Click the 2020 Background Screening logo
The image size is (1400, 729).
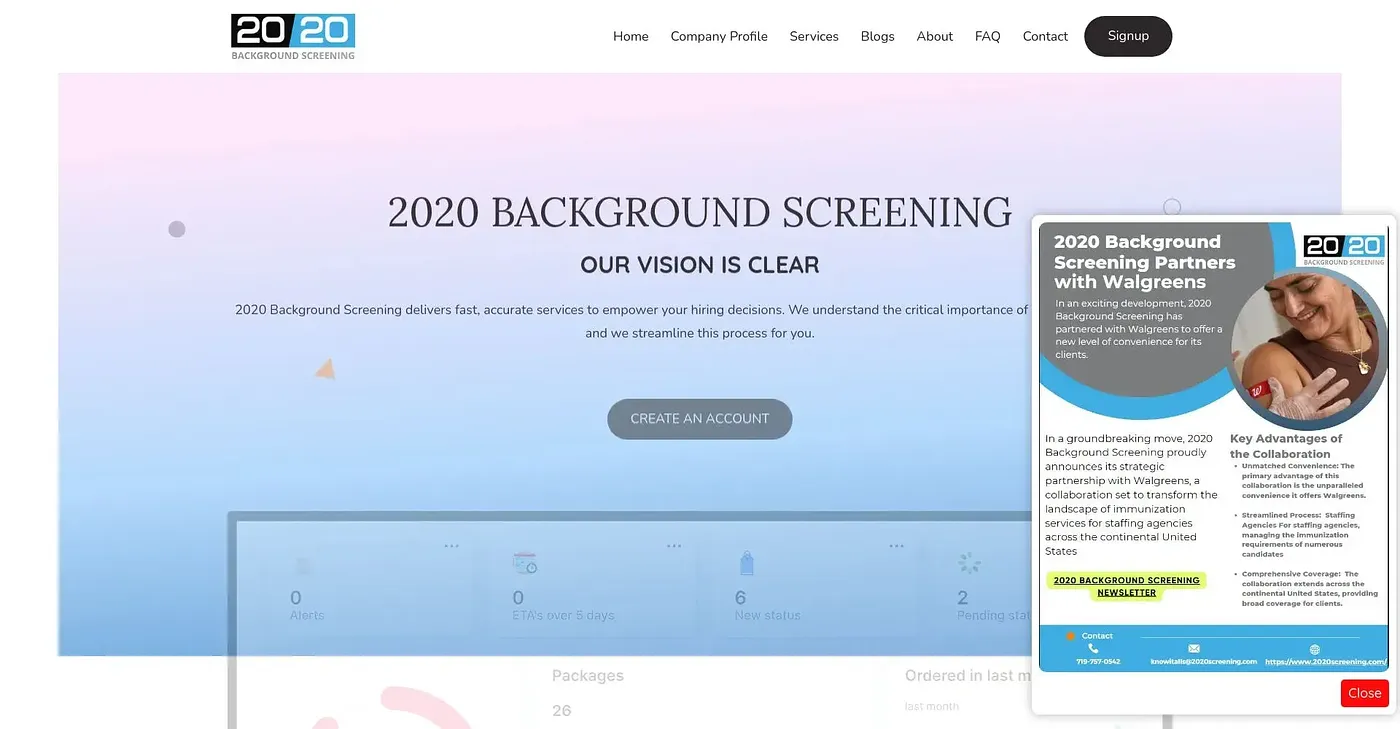293,37
